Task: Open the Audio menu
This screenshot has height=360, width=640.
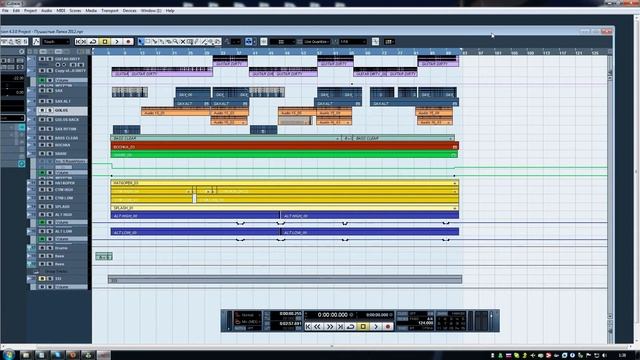Action: coord(47,11)
